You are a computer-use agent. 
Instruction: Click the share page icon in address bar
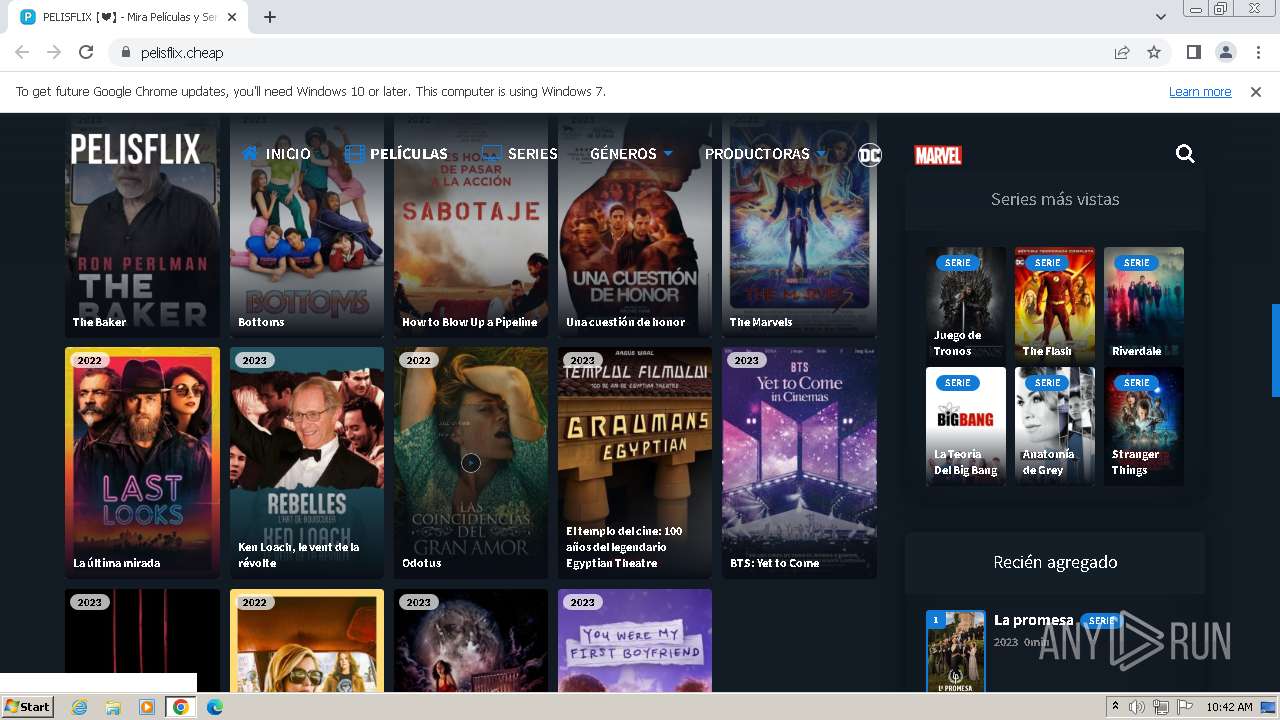[x=1122, y=52]
